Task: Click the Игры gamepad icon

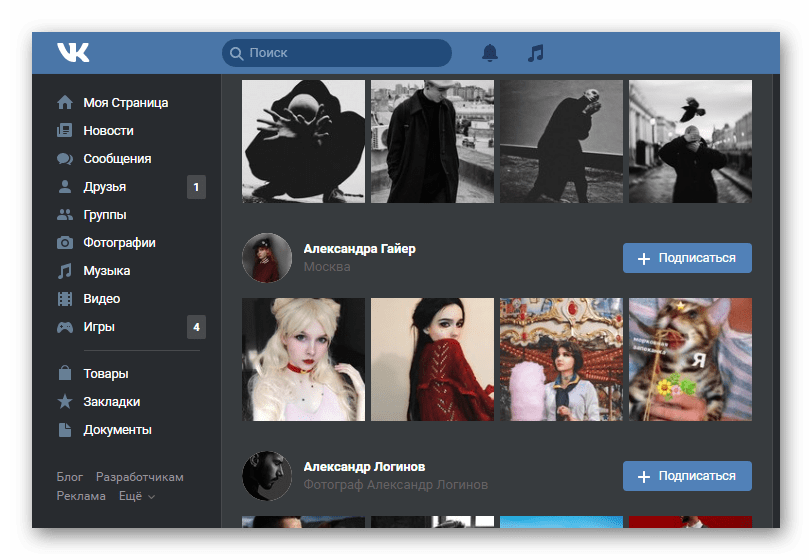Action: point(65,327)
